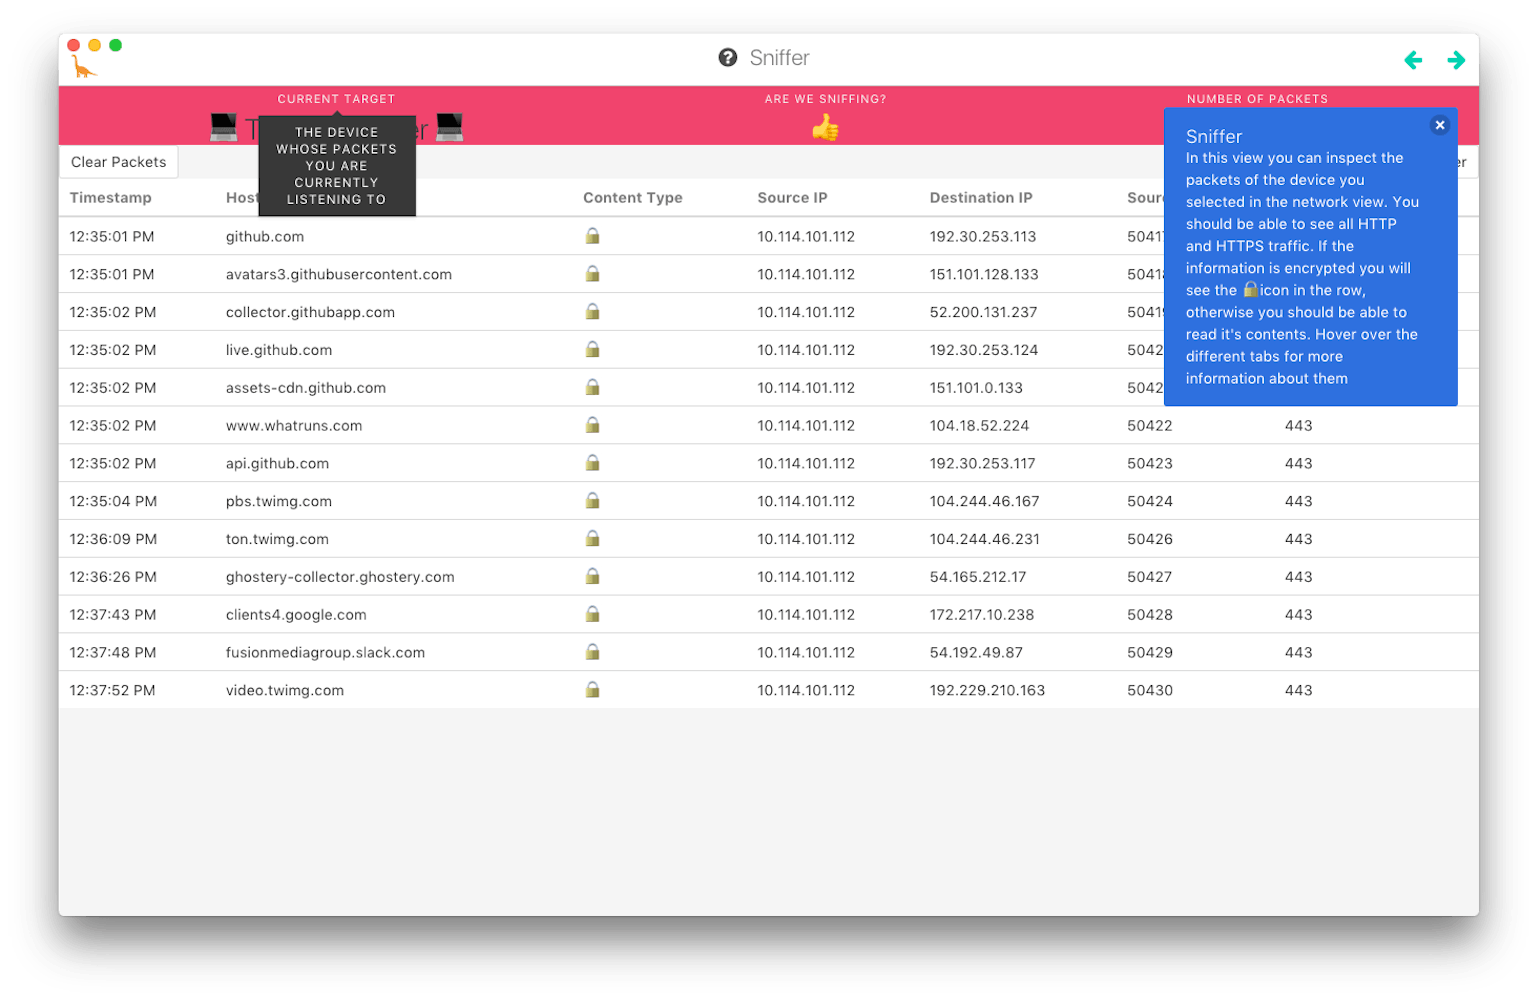
Task: Clear Packets button
Action: pyautogui.click(x=119, y=162)
